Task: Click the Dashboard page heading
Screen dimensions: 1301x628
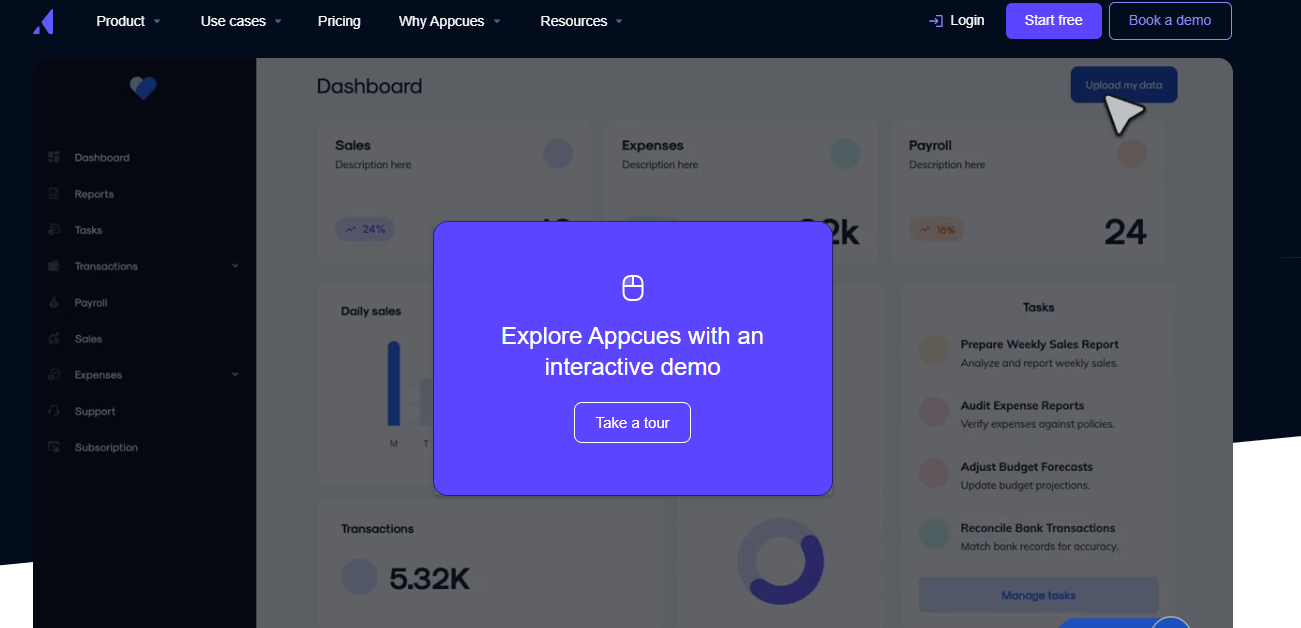Action: pyautogui.click(x=369, y=86)
